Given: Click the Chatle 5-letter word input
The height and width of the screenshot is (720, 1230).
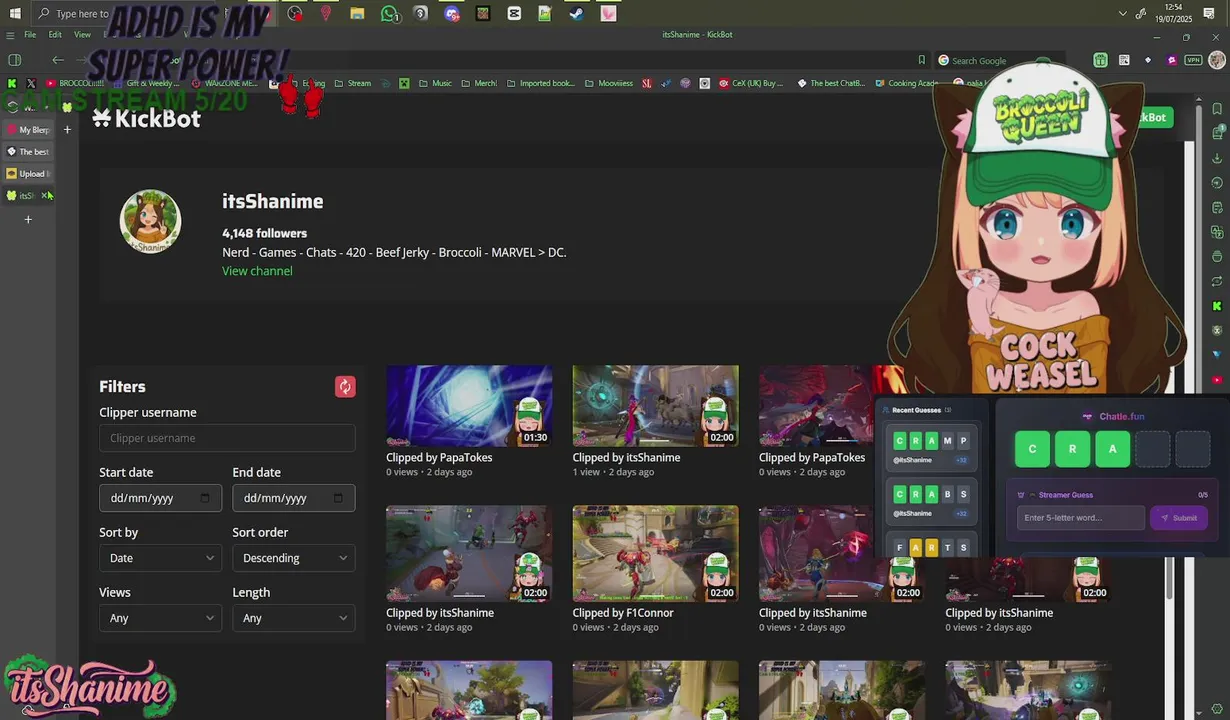Looking at the screenshot, I should [x=1081, y=518].
